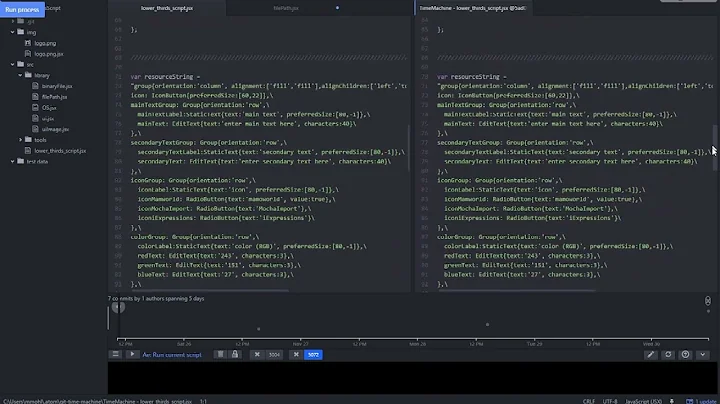720x404 pixels.
Task: Click the left editor vertical scrollbar
Action: 408,148
